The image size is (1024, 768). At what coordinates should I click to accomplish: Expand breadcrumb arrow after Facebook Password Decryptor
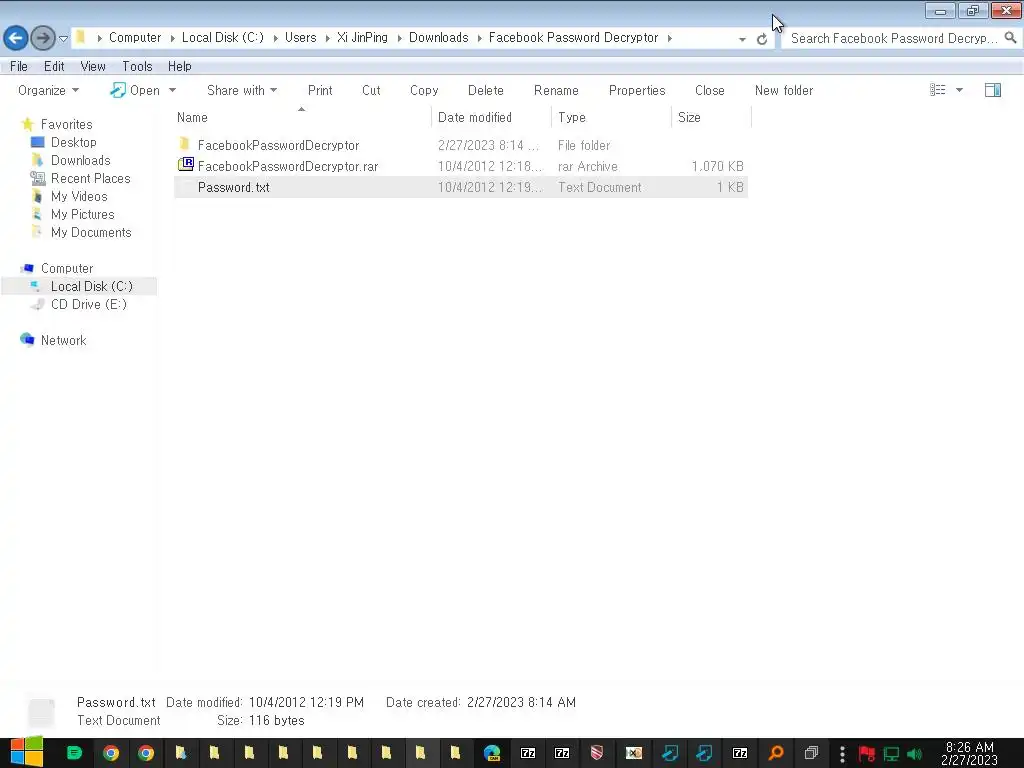[x=669, y=38]
